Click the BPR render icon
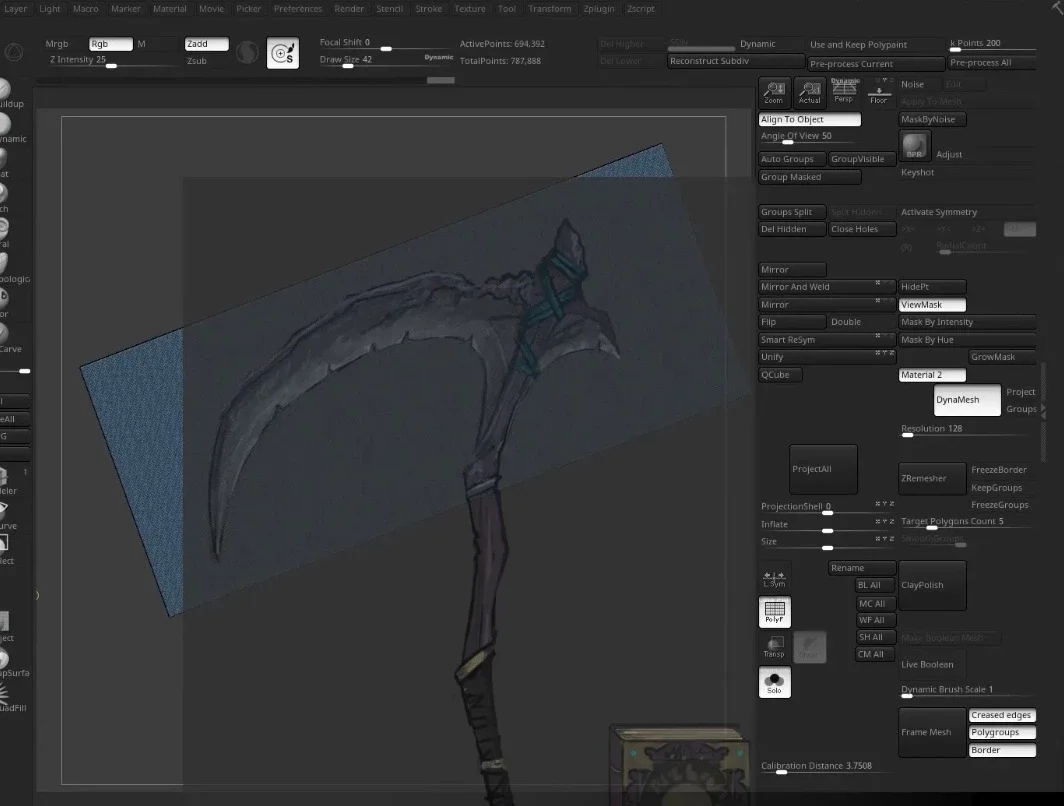The height and width of the screenshot is (806, 1064). [x=914, y=146]
